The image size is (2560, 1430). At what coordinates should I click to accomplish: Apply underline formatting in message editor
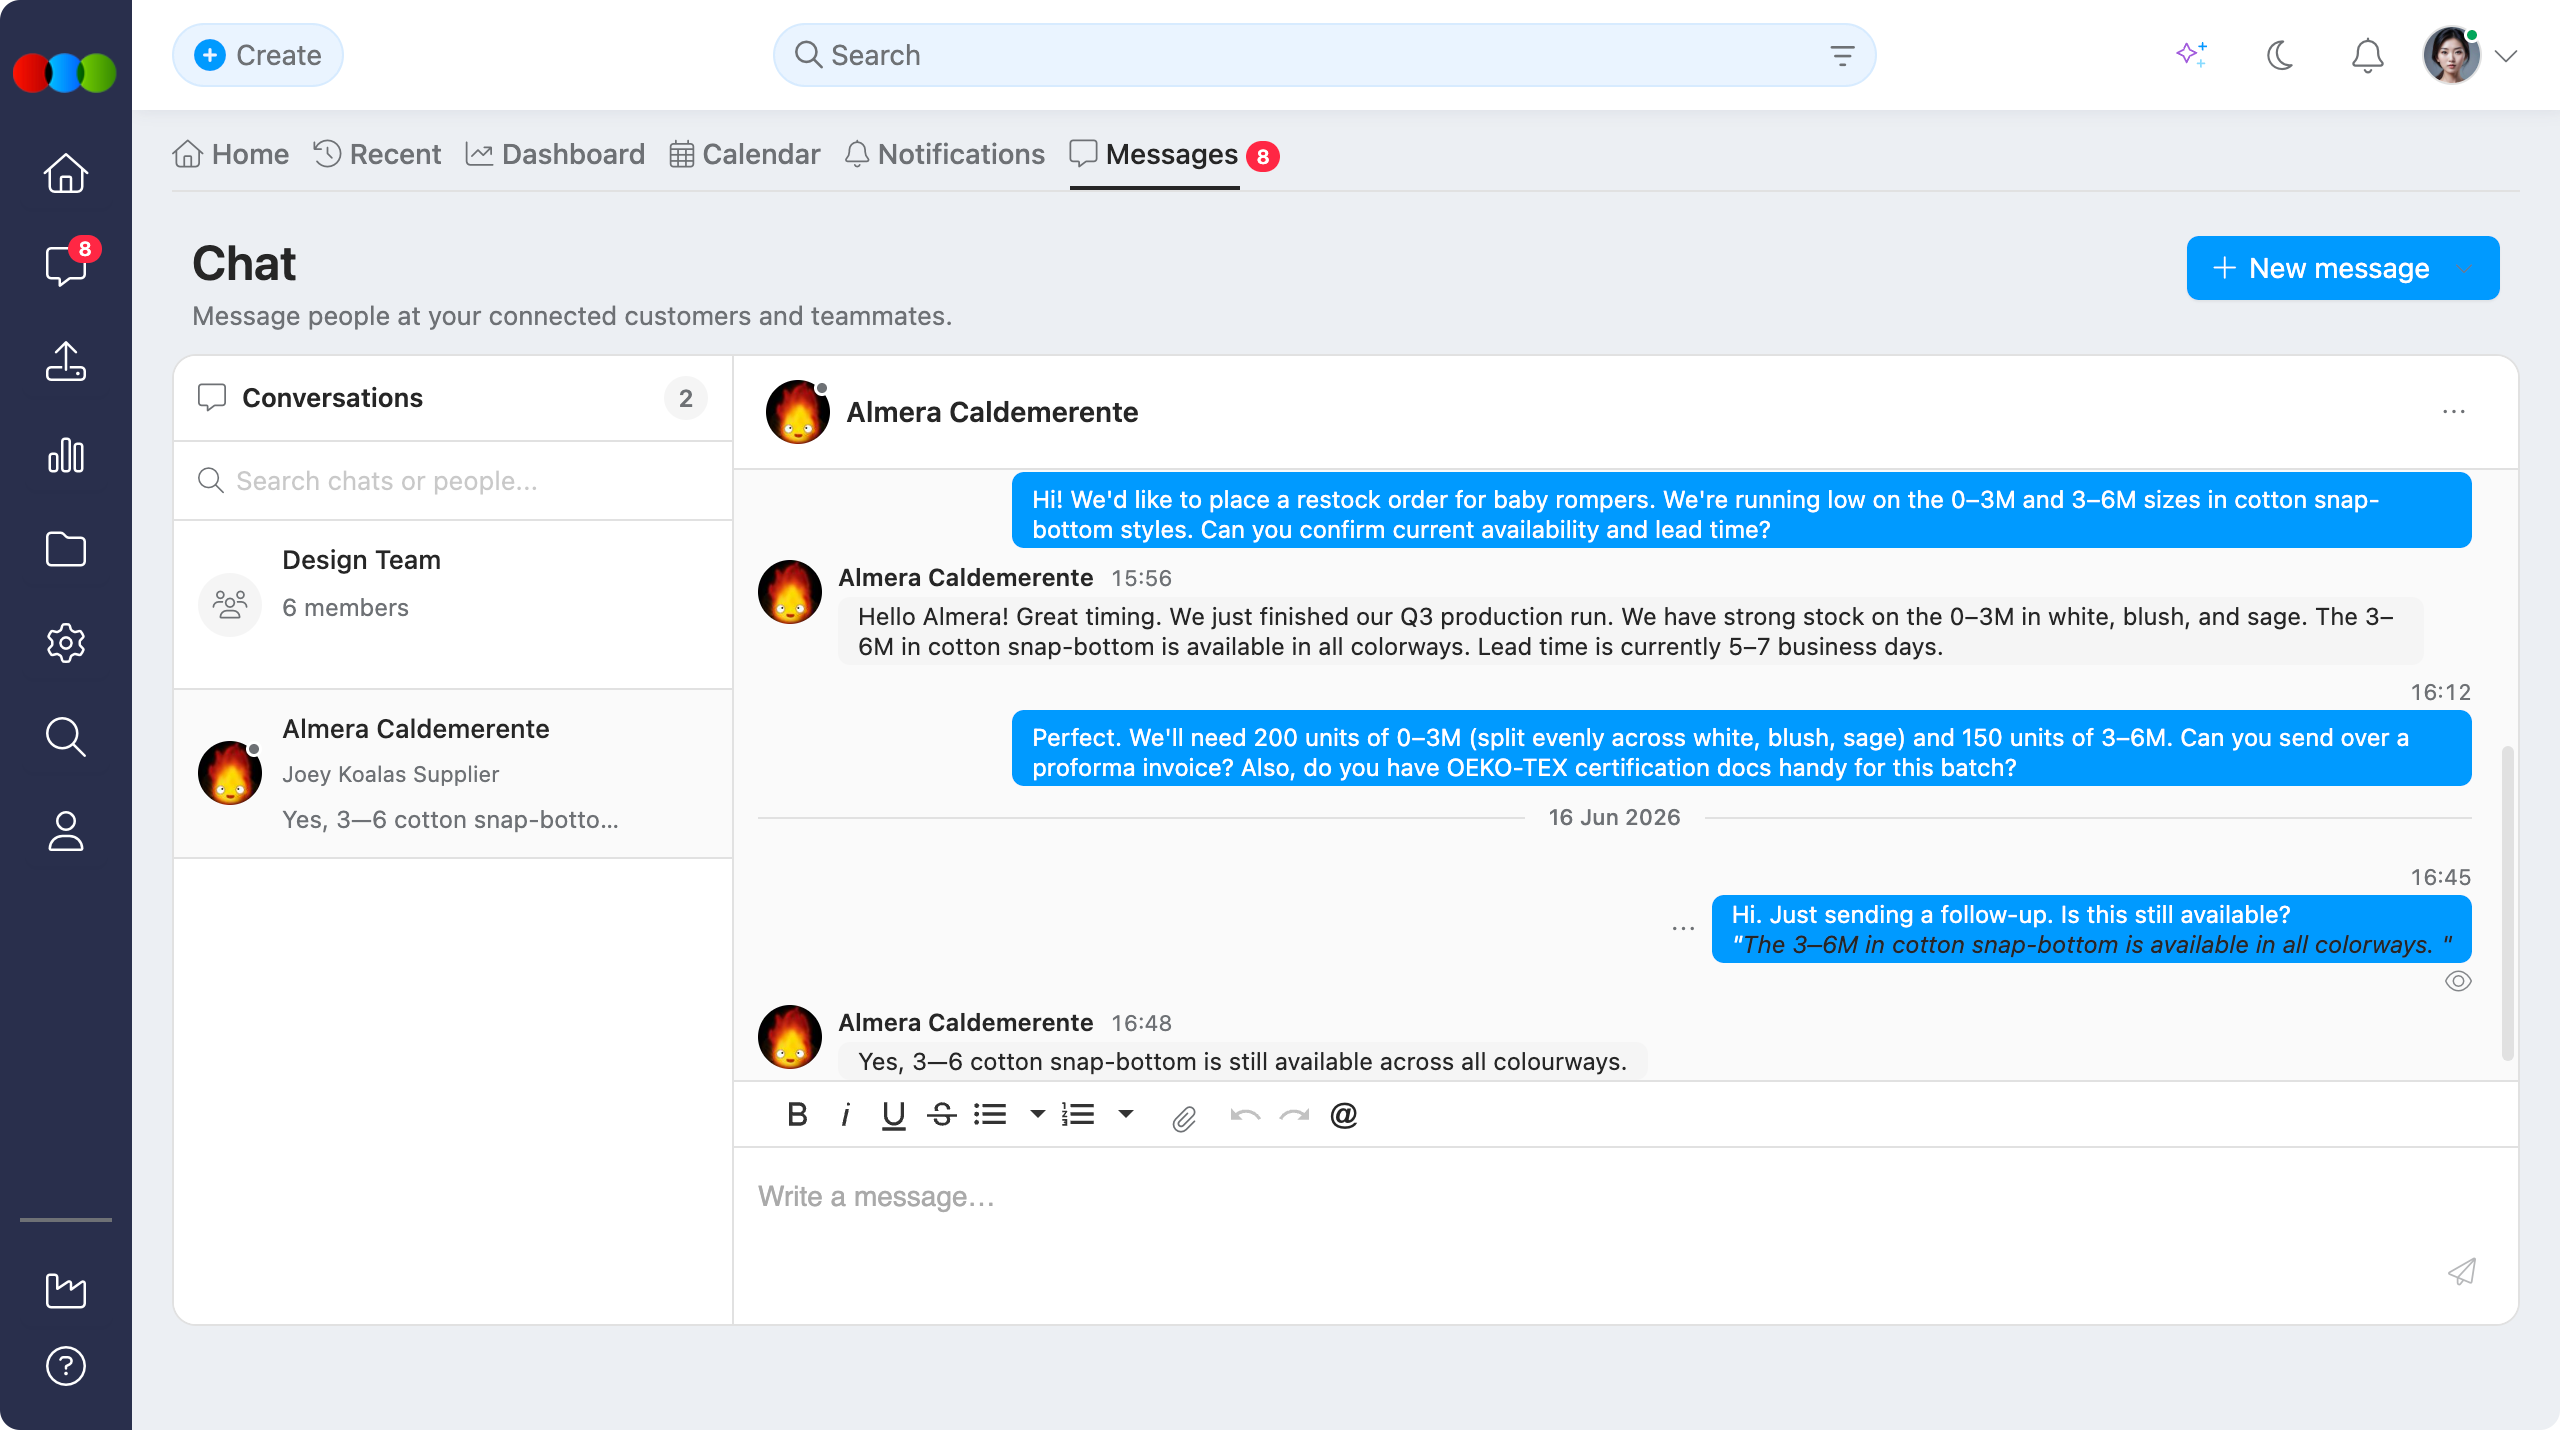[x=893, y=1114]
